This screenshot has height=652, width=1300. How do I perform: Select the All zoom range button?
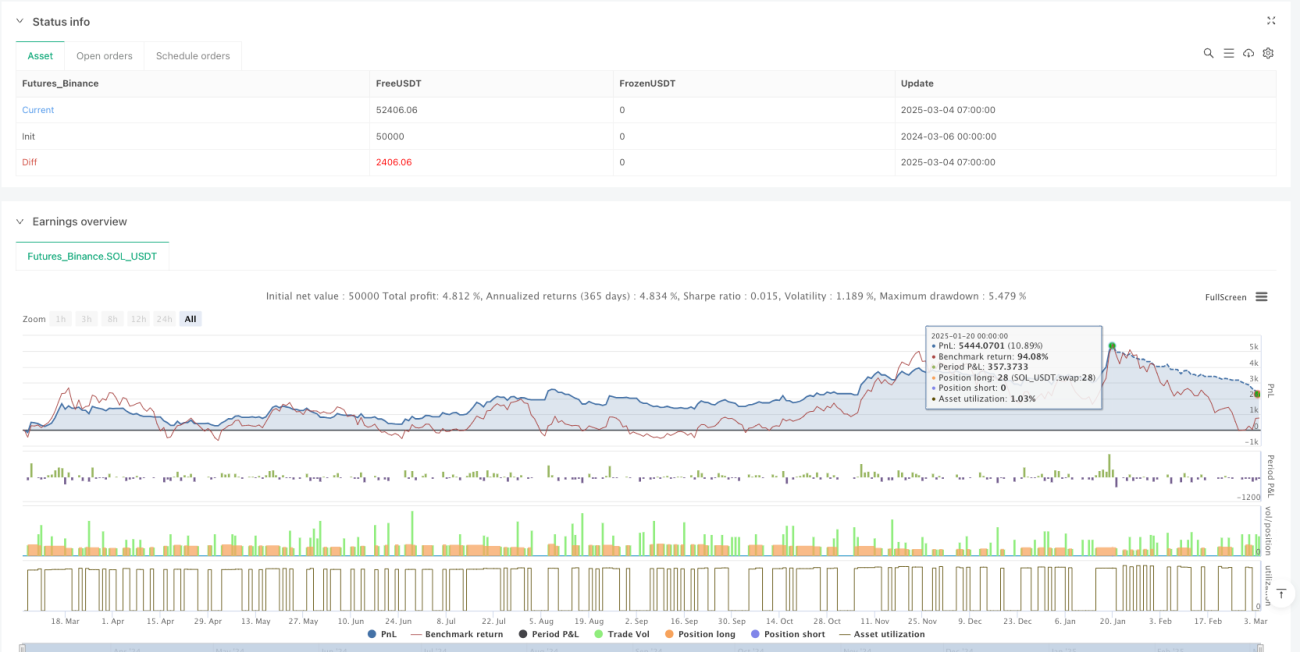point(190,319)
